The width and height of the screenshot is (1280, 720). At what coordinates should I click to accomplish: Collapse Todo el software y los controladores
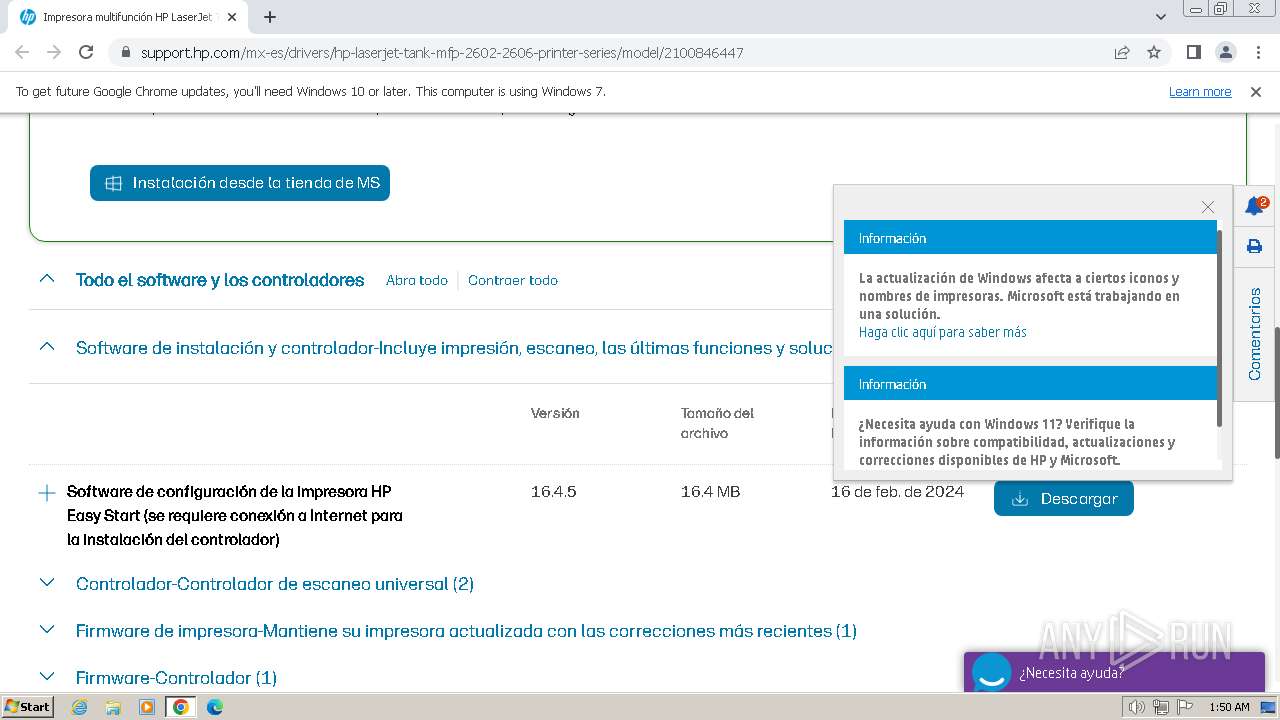(47, 279)
